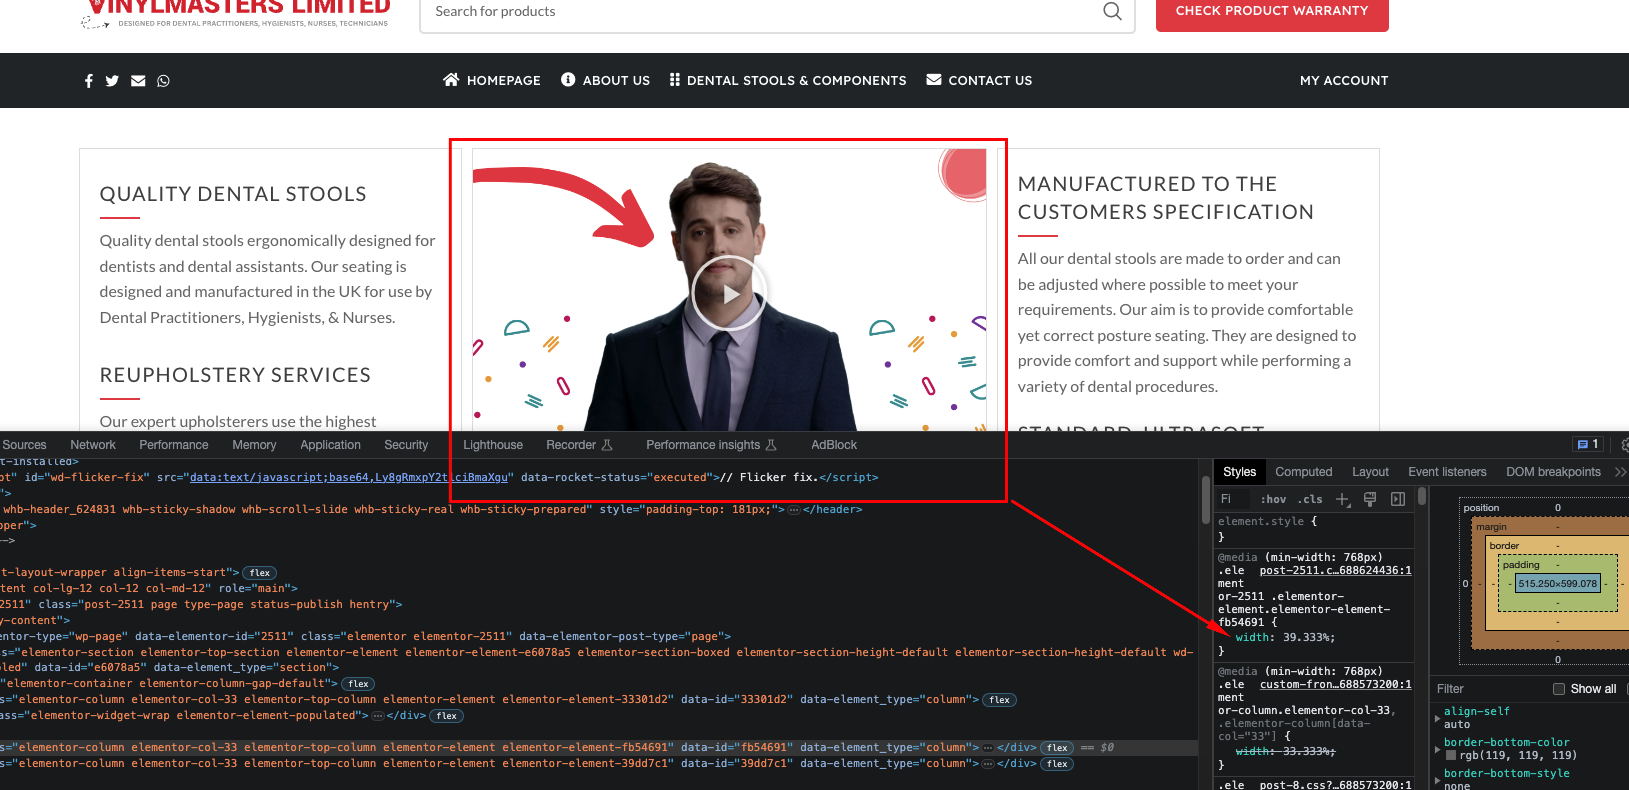Screen dimensions: 1629x790
Task: Click the border-bottom-color gray swatch
Action: [x=1451, y=756]
